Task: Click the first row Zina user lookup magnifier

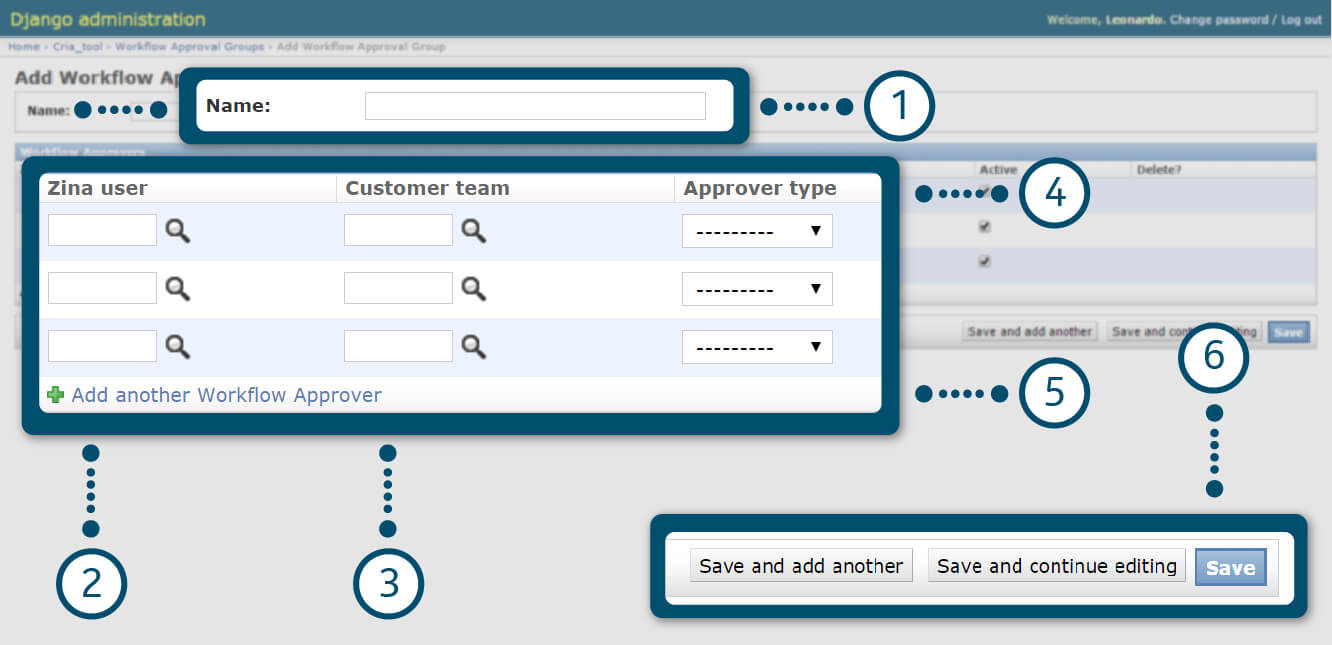Action: (177, 231)
